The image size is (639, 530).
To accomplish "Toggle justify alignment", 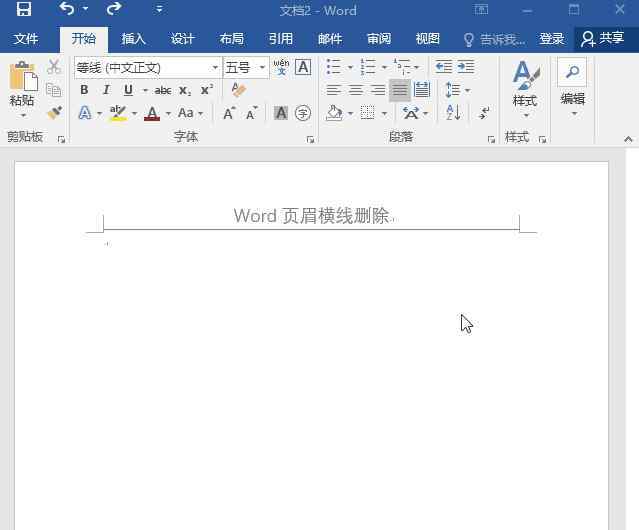I will pos(400,90).
